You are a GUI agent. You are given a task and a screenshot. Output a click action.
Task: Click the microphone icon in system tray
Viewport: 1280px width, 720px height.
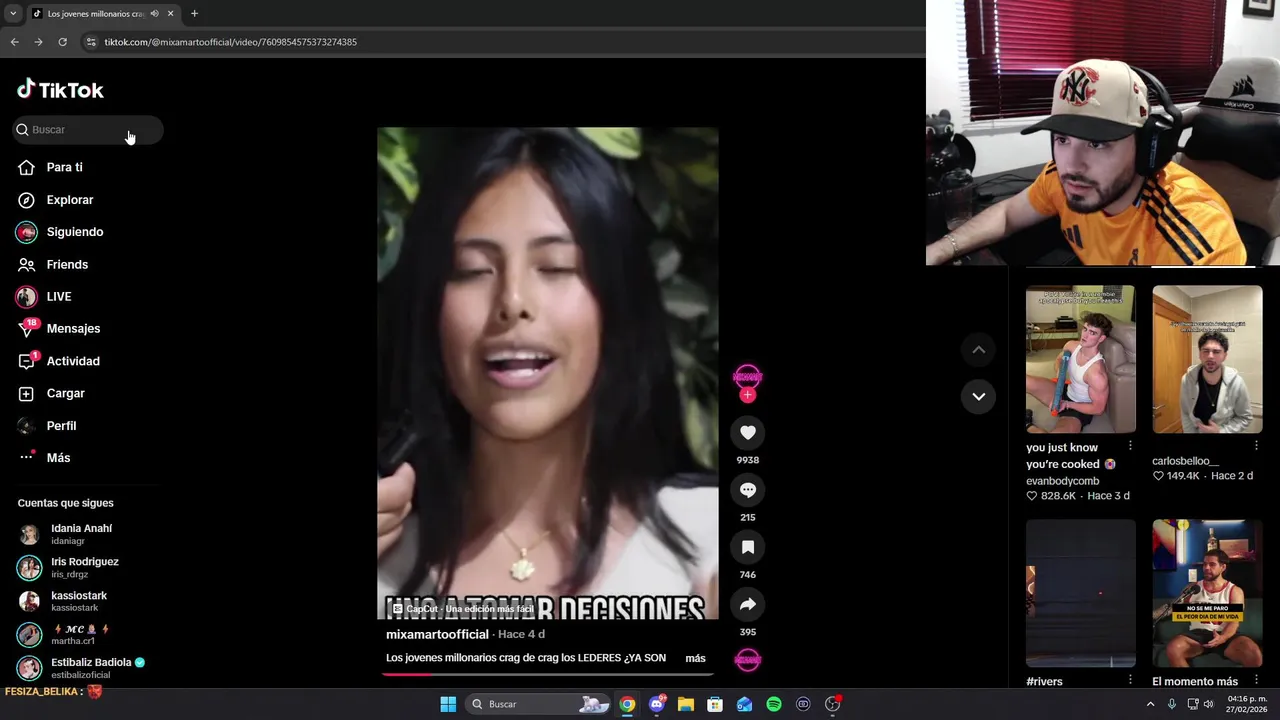coord(1172,704)
